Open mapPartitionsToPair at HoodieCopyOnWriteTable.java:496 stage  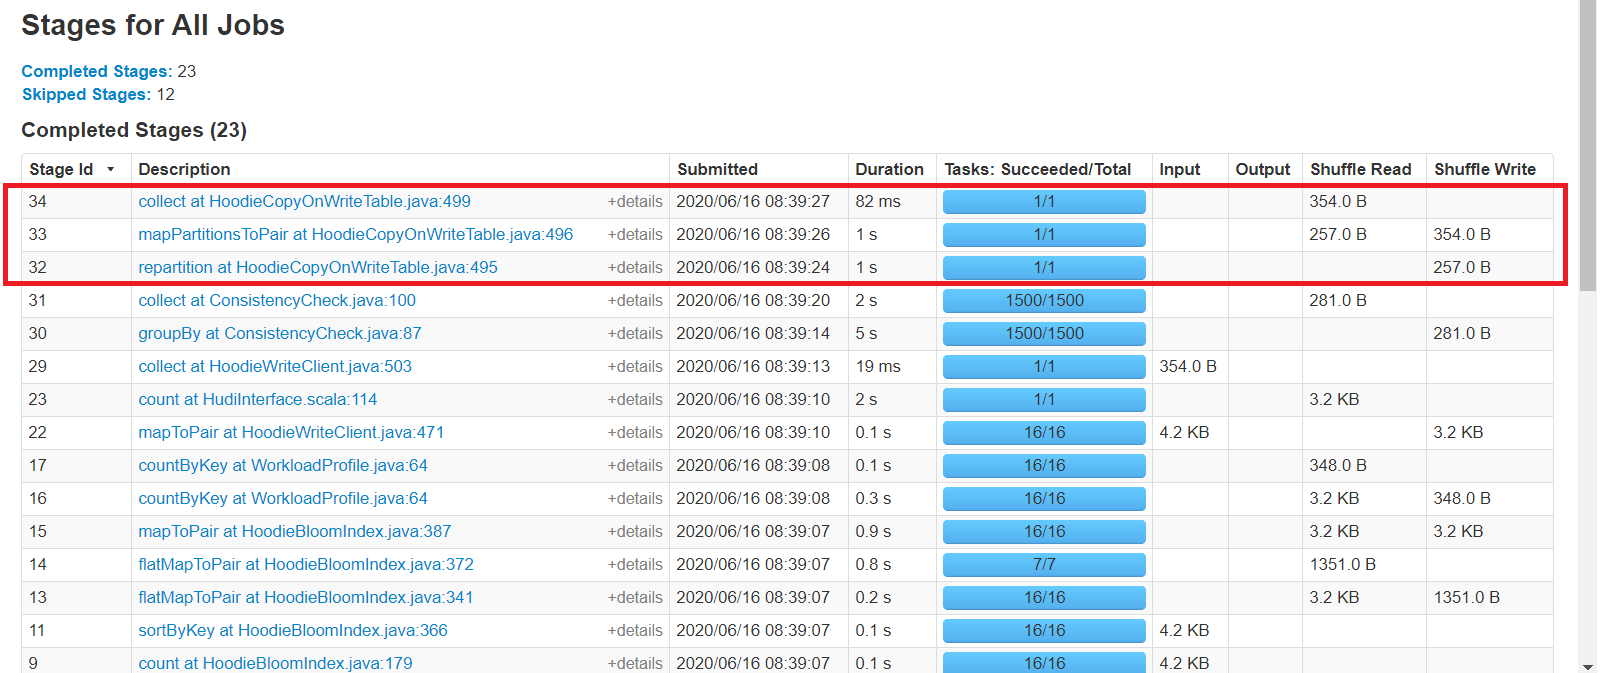click(x=355, y=234)
